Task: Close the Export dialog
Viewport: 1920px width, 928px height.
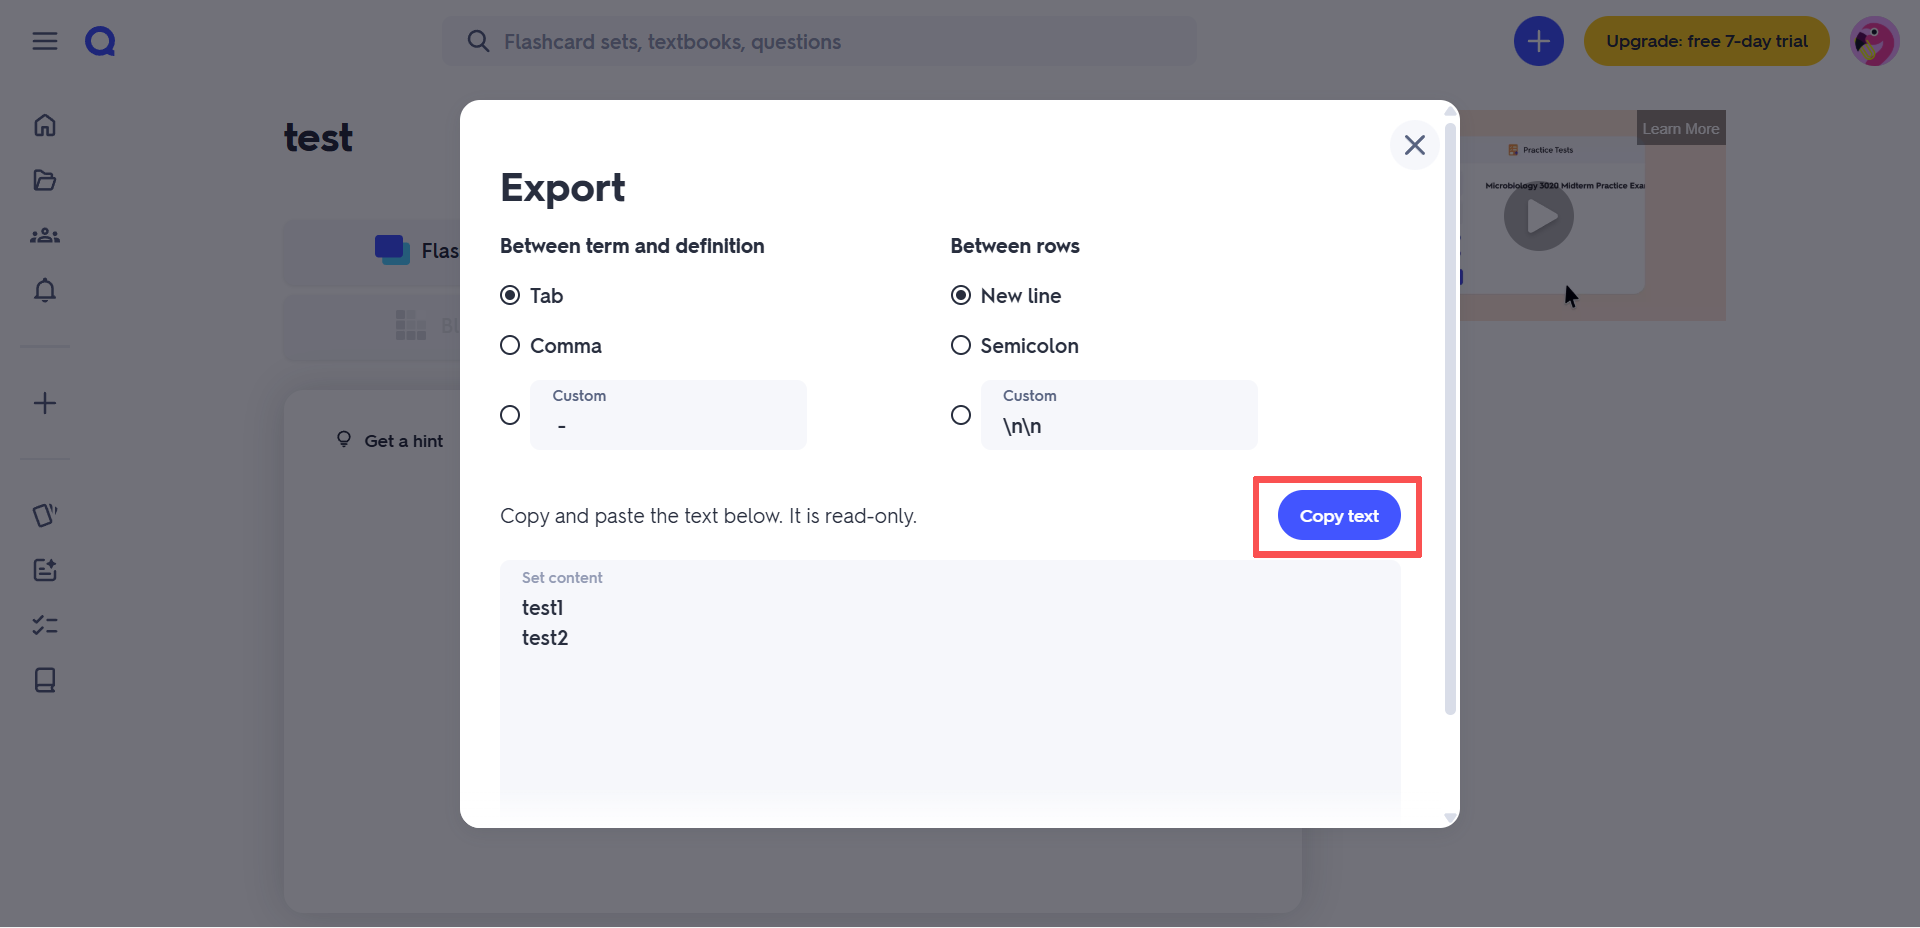Action: point(1415,145)
